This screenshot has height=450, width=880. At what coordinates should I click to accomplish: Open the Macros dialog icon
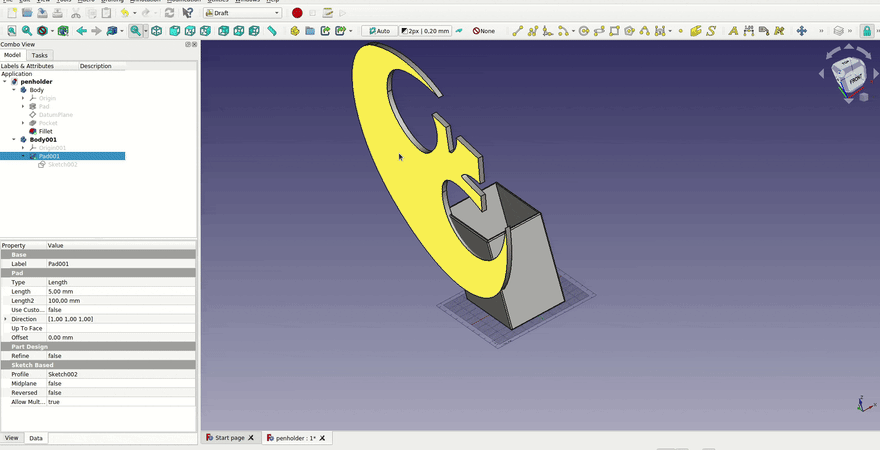point(328,13)
